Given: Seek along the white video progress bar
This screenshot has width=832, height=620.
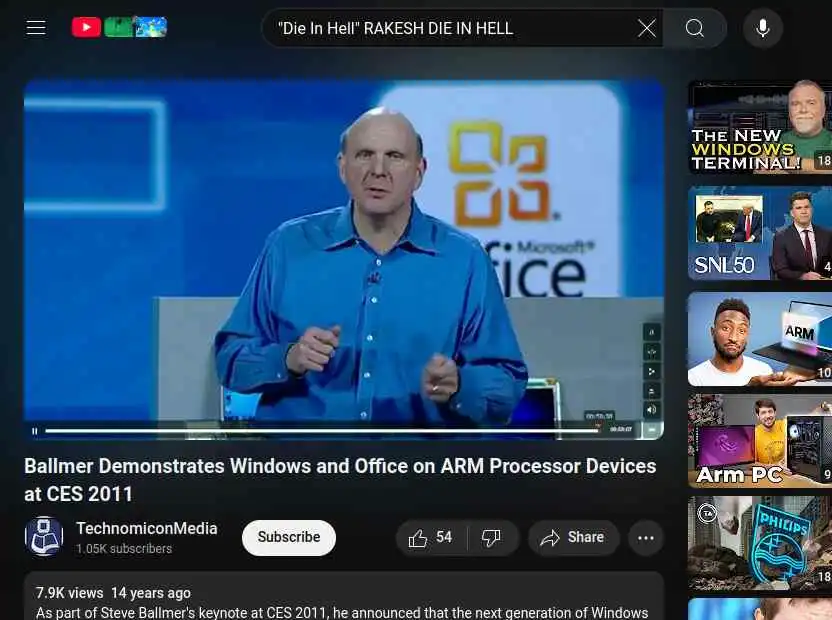Looking at the screenshot, I should (322, 430).
